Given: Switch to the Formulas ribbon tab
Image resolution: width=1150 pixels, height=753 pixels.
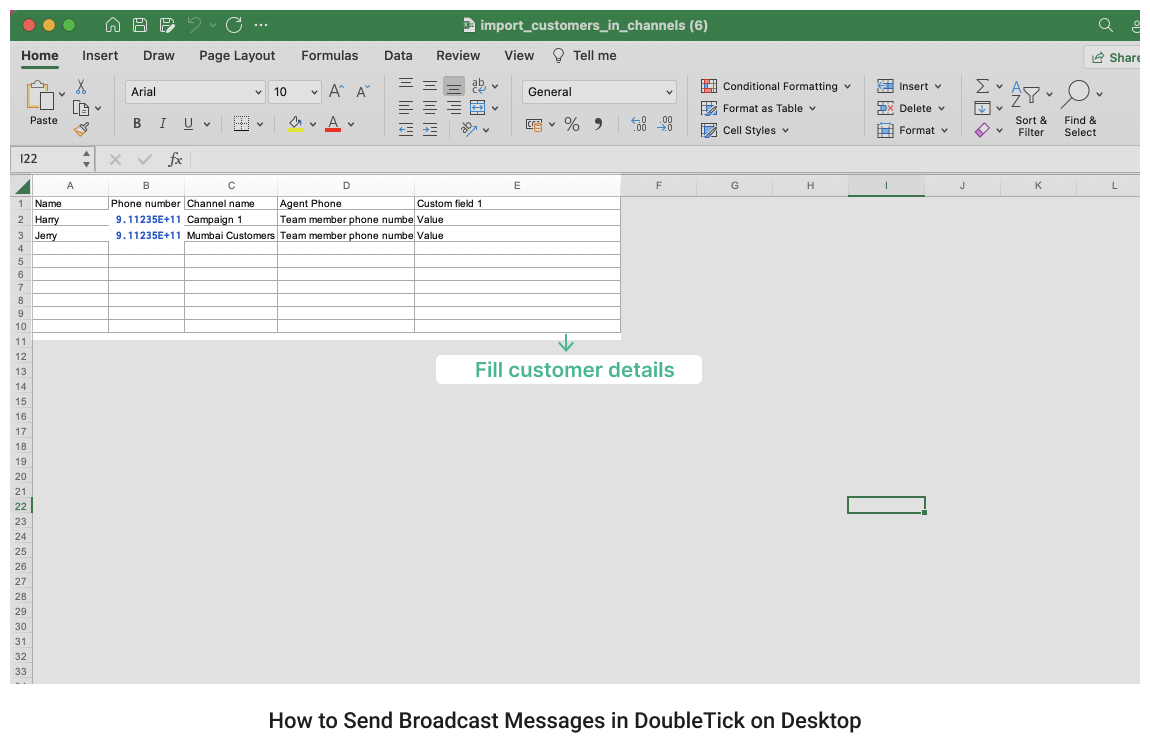Looking at the screenshot, I should pyautogui.click(x=330, y=56).
